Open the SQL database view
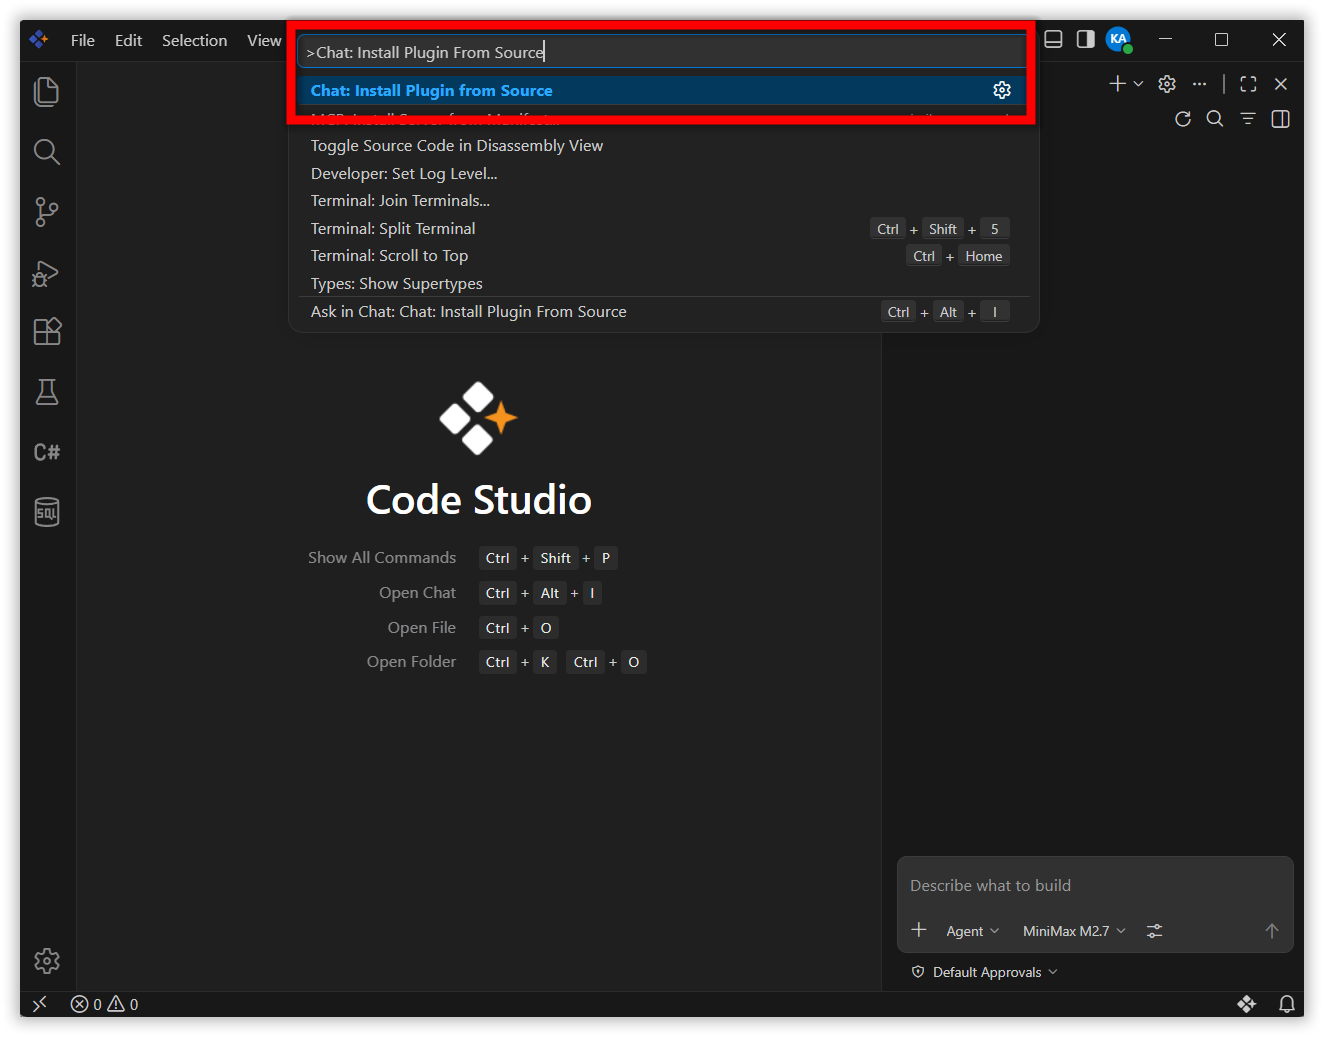The height and width of the screenshot is (1037, 1324). [47, 512]
